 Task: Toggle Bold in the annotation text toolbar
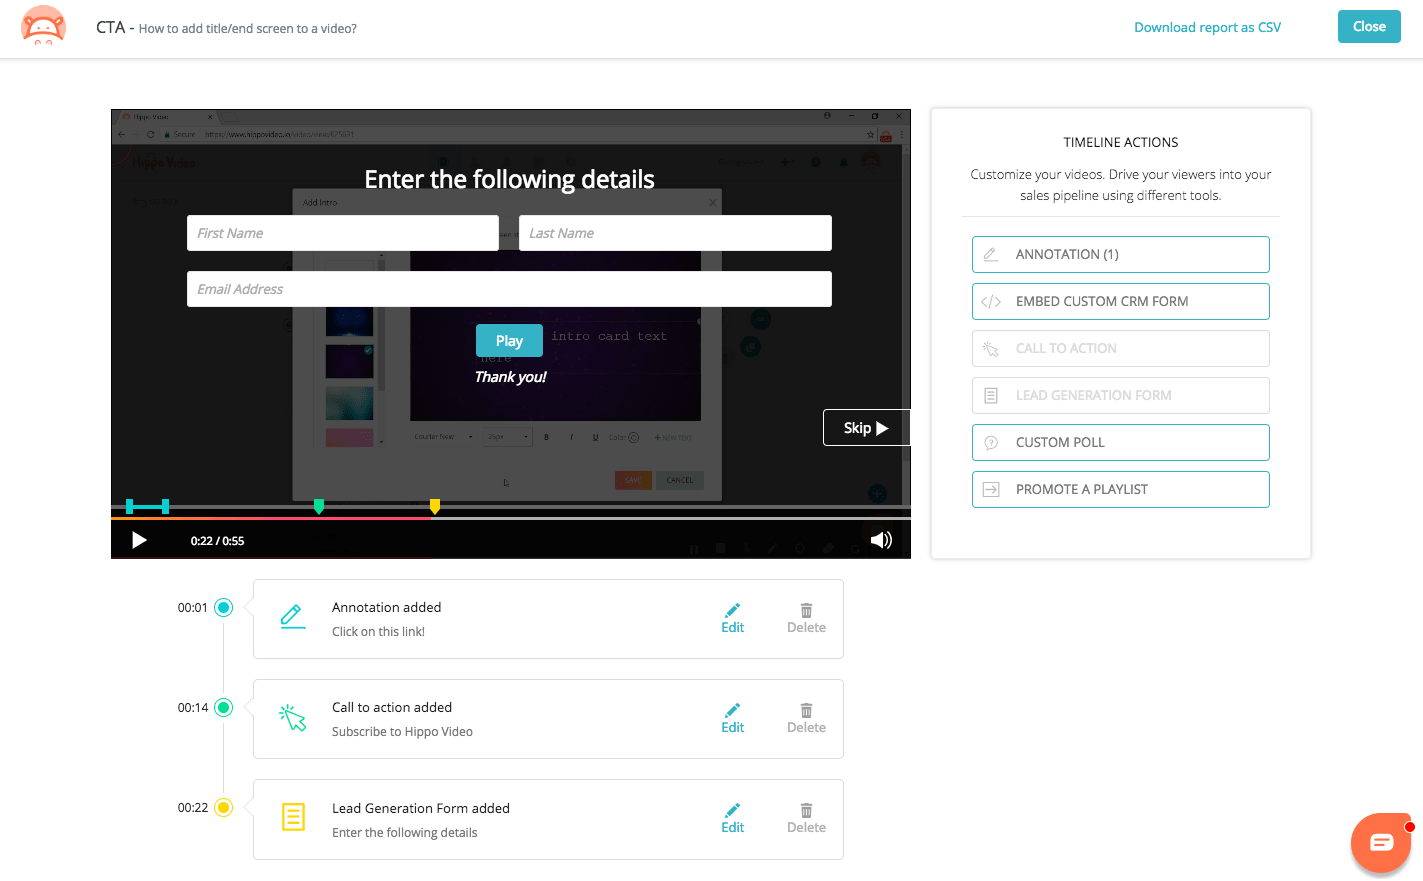547,437
